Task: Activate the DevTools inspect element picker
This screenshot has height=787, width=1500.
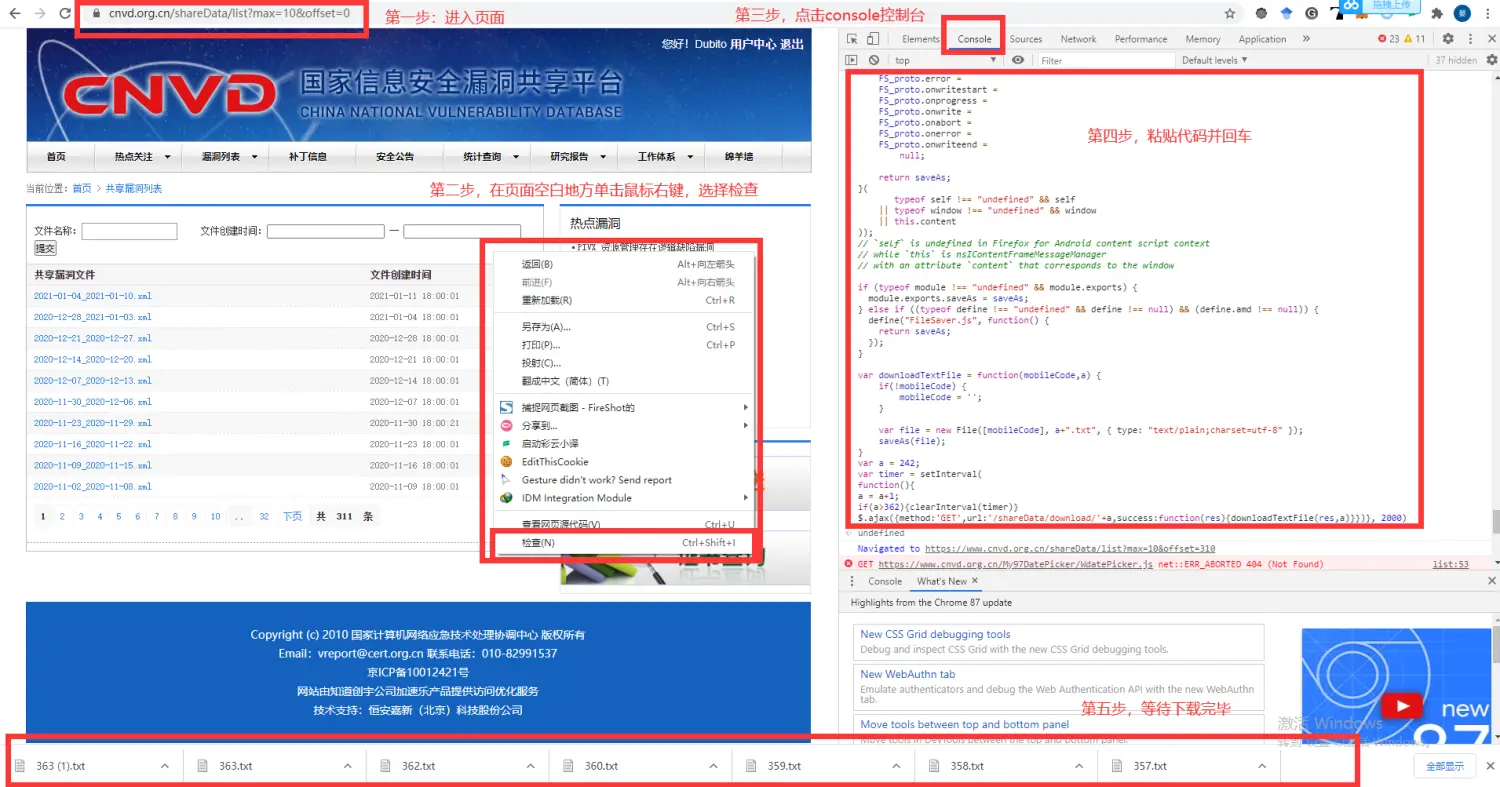Action: [852, 39]
